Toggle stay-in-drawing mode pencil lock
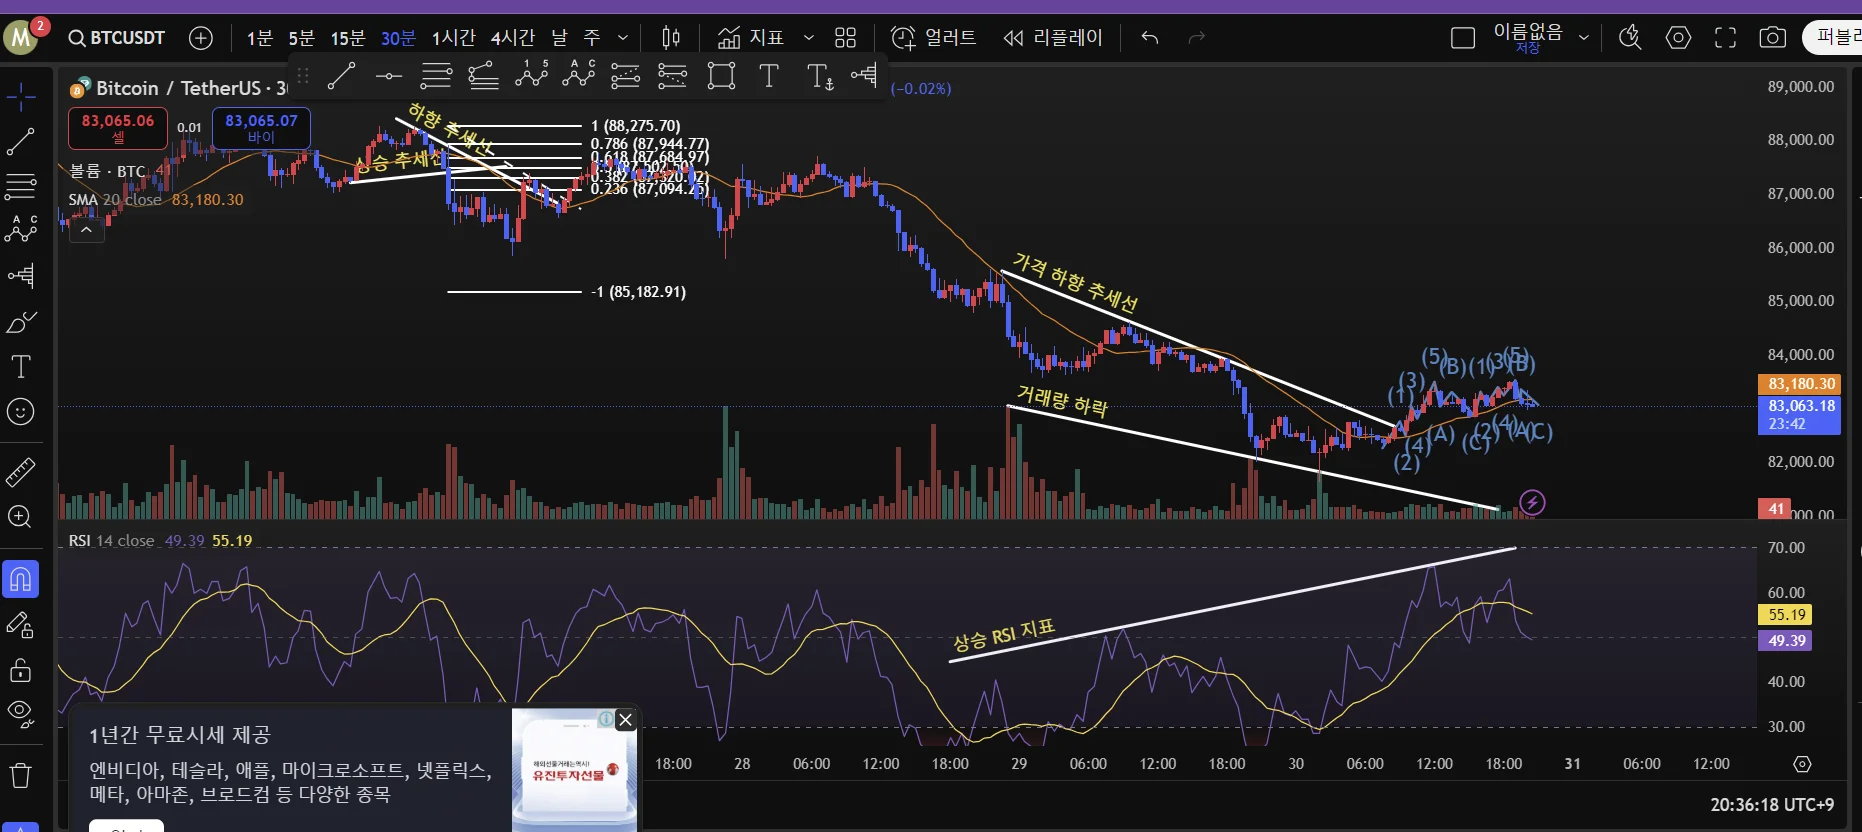Image resolution: width=1862 pixels, height=832 pixels. pos(21,625)
